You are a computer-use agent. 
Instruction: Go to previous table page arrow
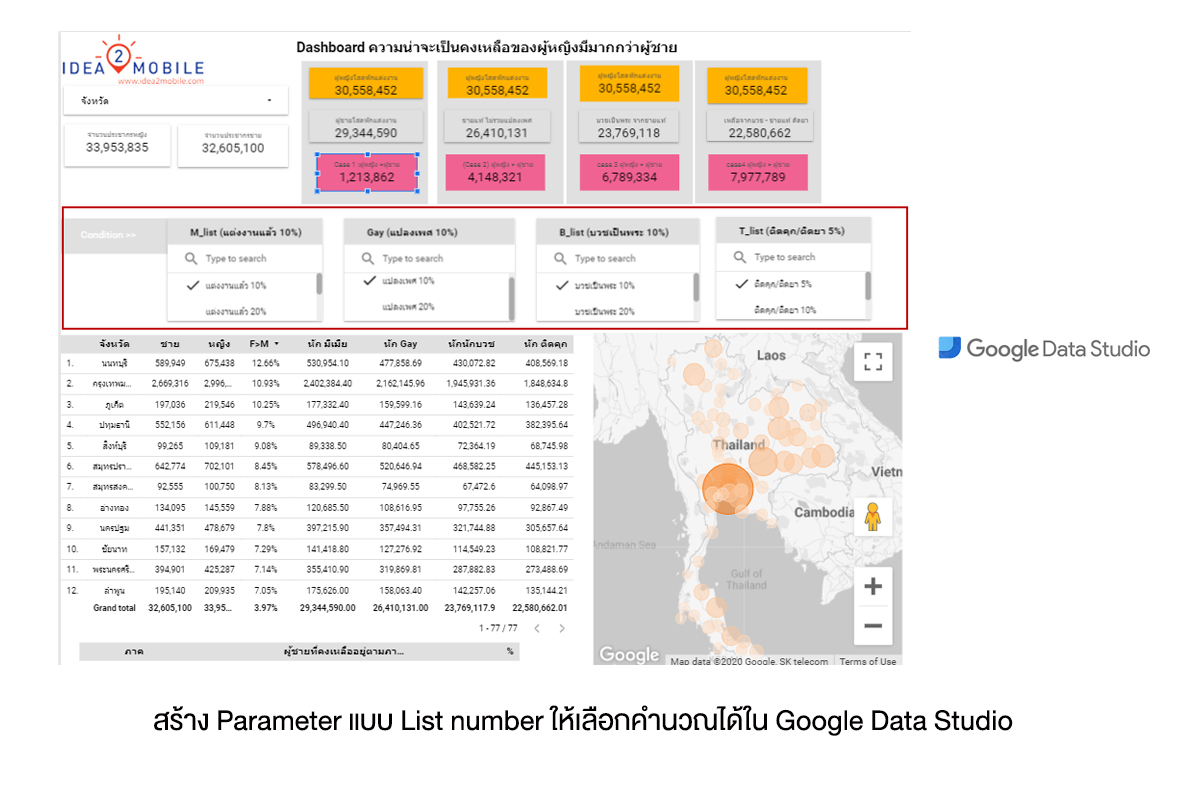536,628
